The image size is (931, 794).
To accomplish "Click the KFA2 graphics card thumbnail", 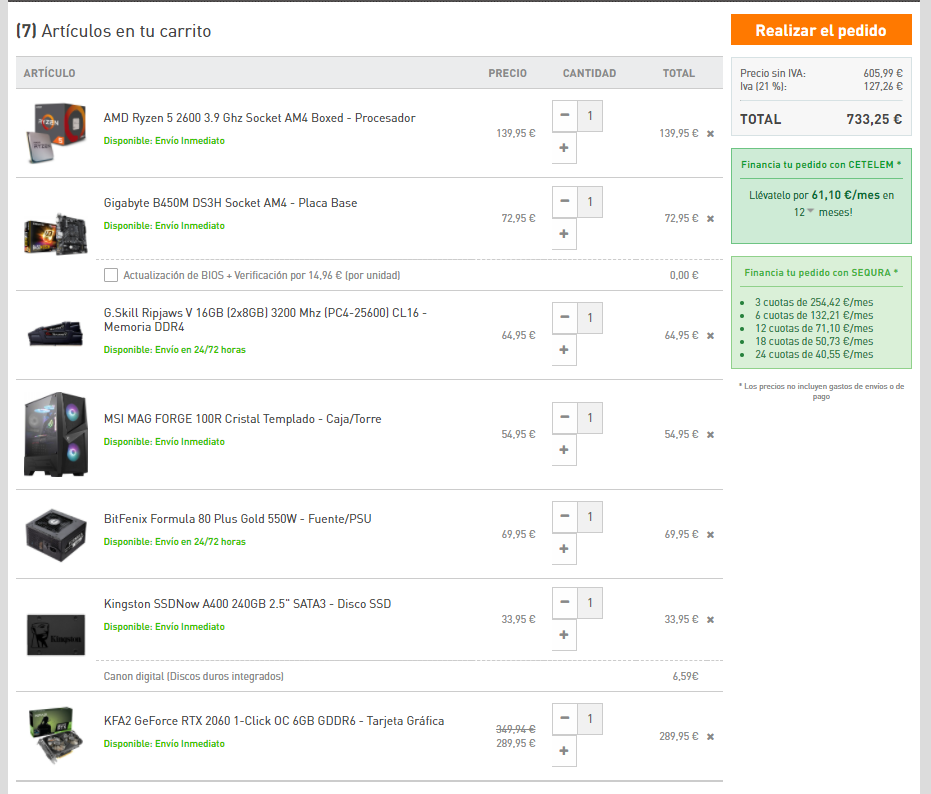I will tap(56, 735).
